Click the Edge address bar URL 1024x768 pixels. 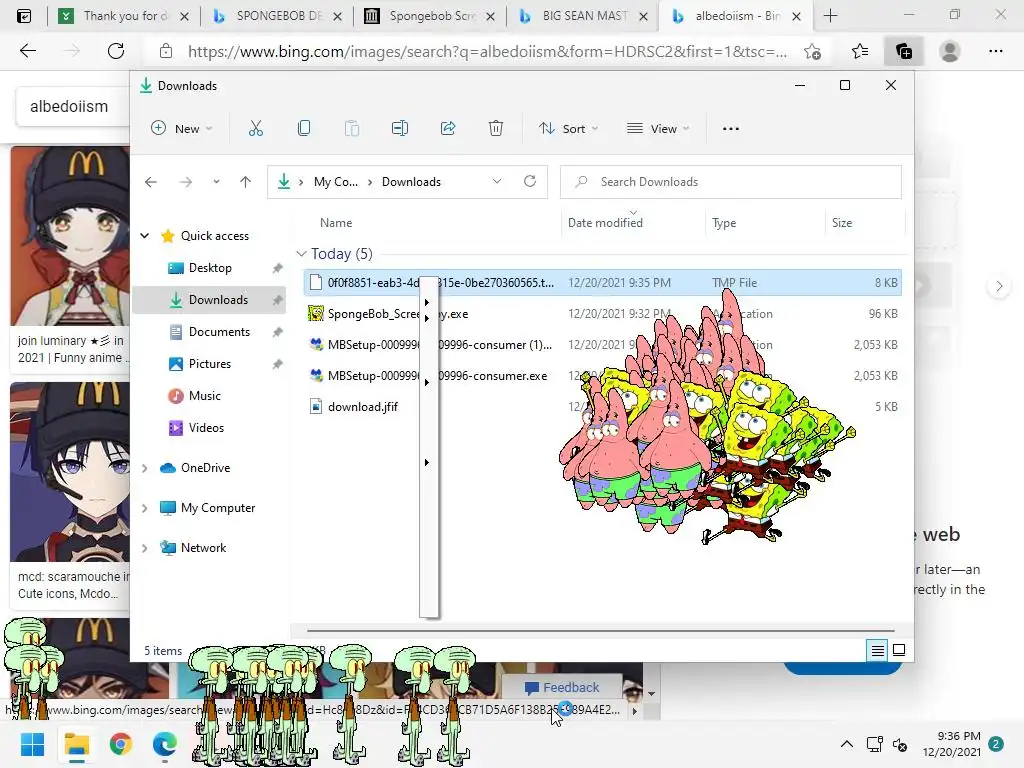coord(487,52)
